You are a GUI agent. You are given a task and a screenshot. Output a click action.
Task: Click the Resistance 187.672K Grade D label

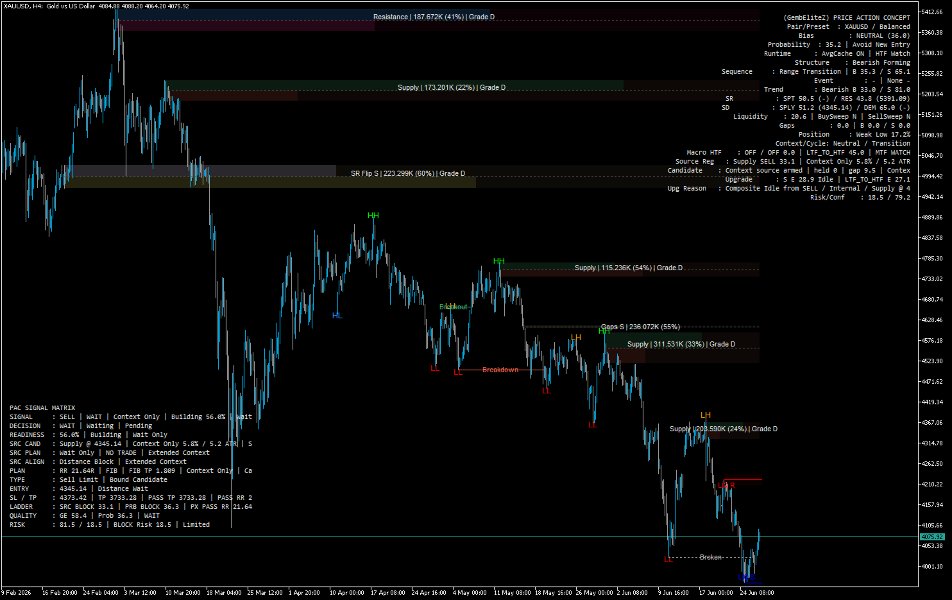[x=434, y=17]
